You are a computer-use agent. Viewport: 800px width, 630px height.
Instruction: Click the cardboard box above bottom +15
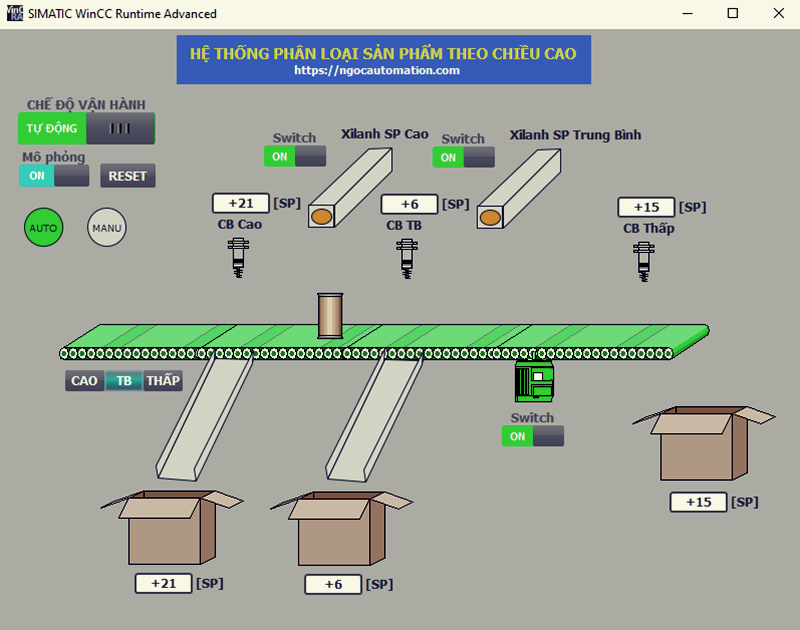[704, 443]
